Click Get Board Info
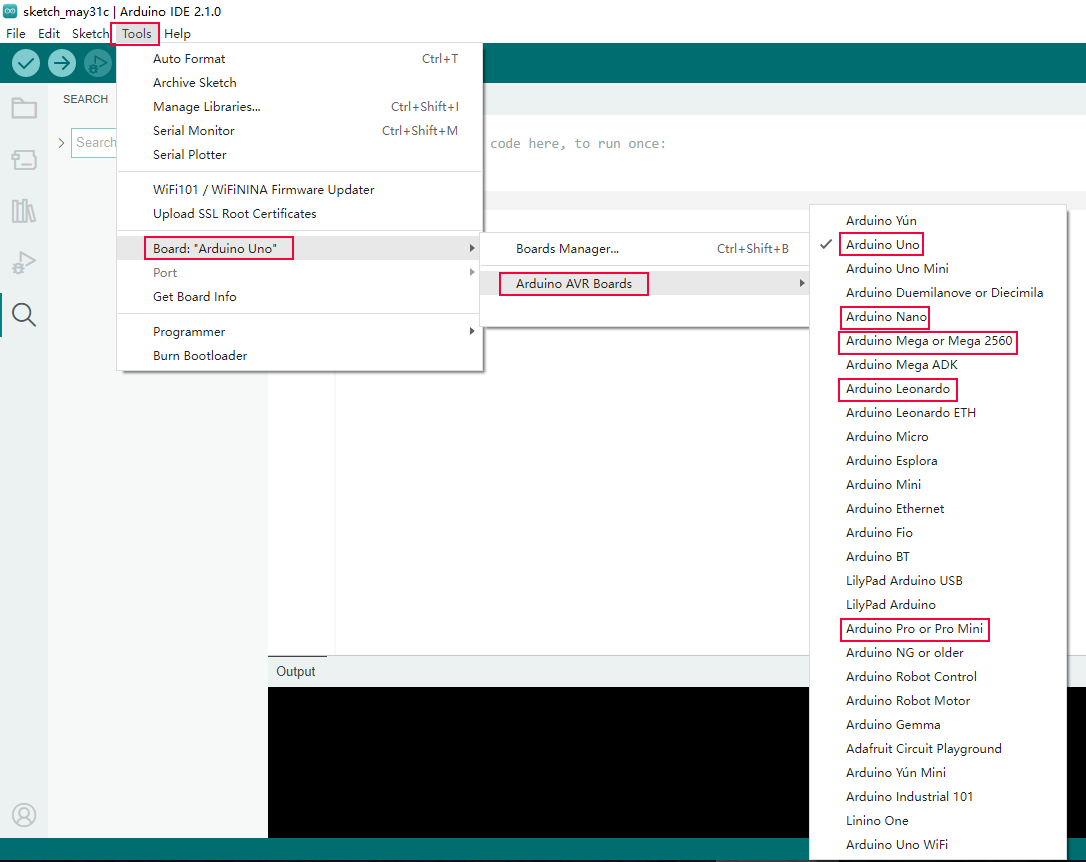 (299, 296)
